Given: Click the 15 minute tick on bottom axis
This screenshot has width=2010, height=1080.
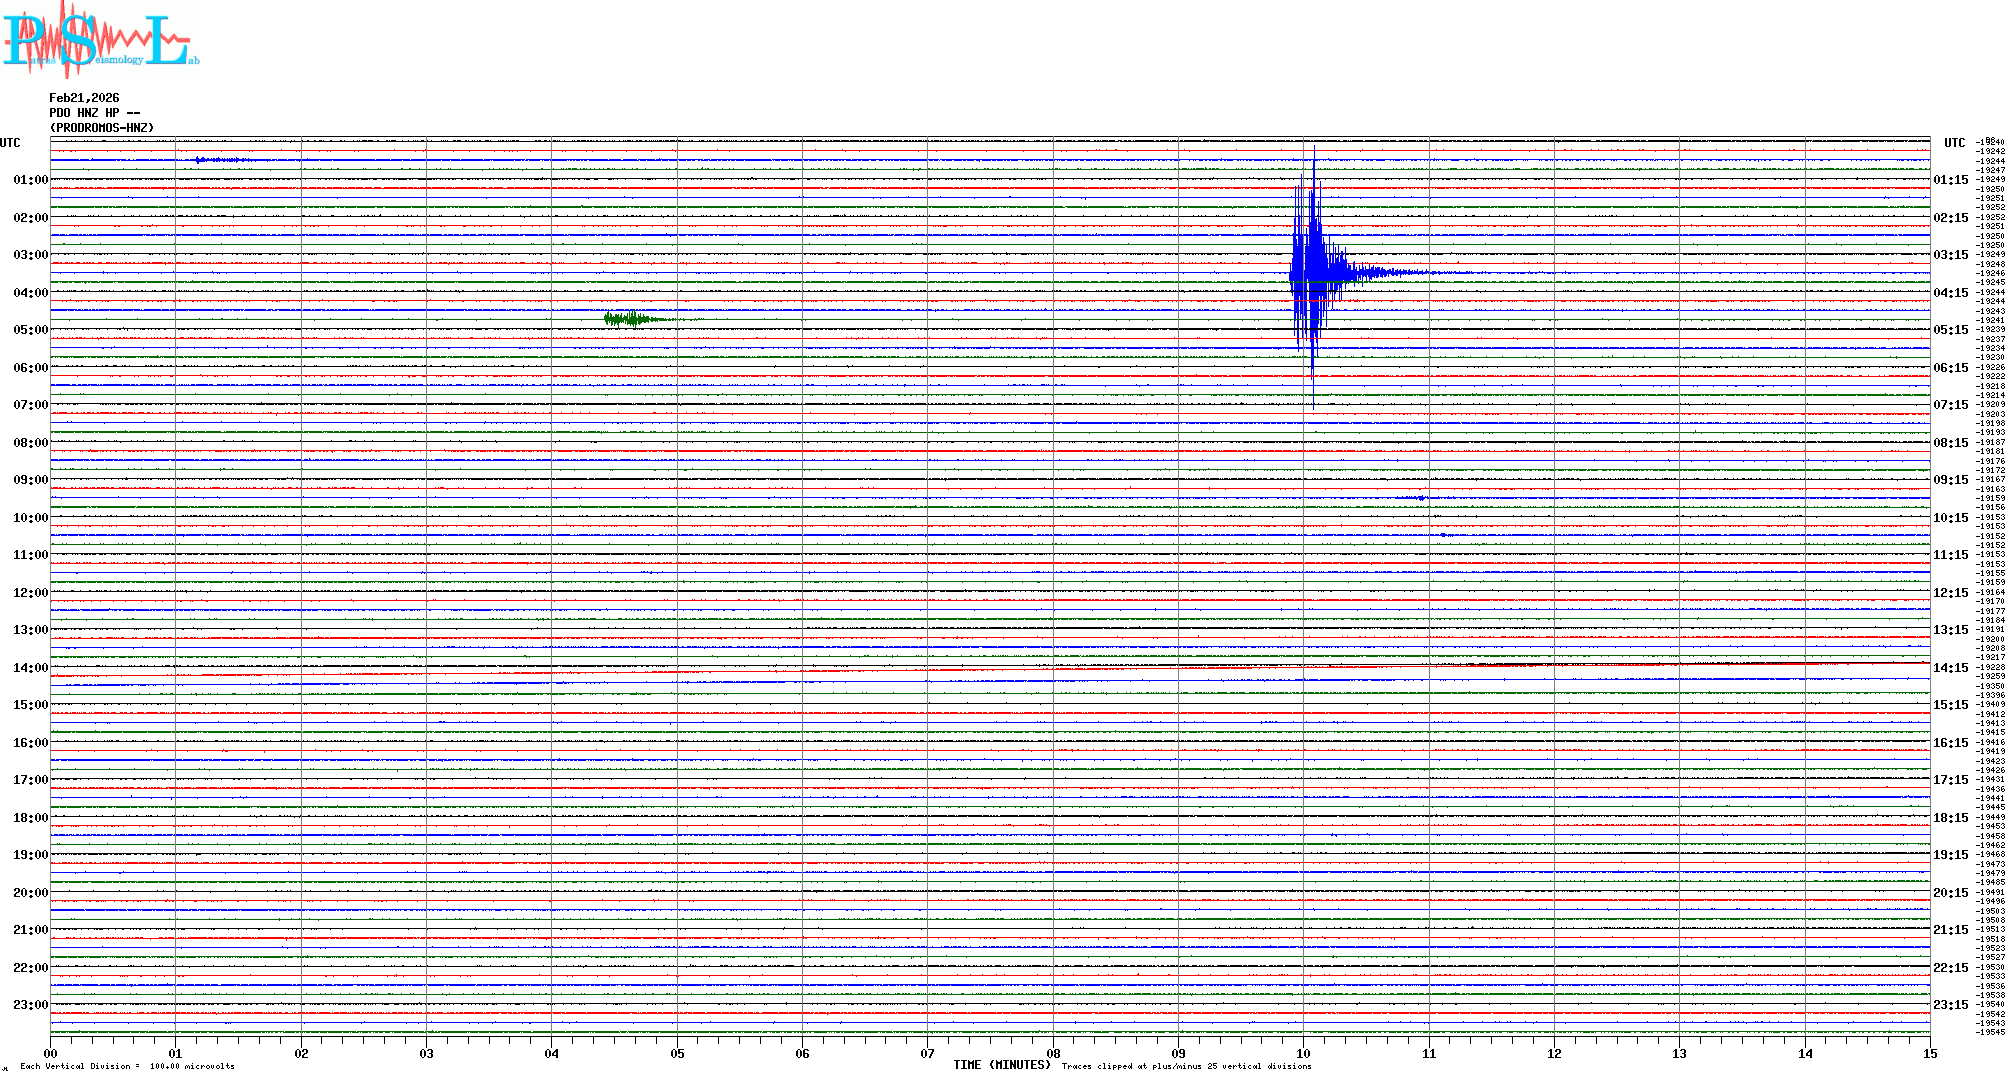Looking at the screenshot, I should 1929,1053.
